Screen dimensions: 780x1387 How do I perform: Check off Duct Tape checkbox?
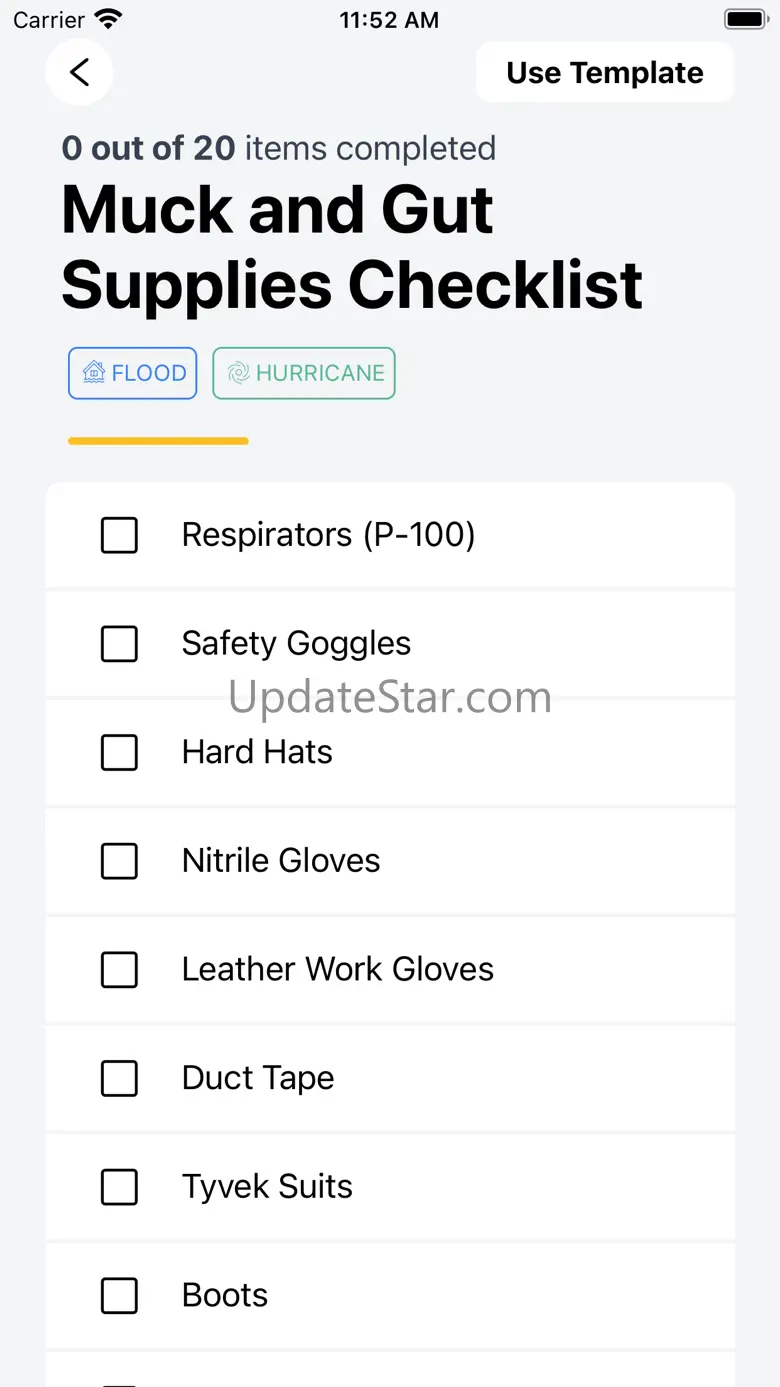click(120, 1079)
